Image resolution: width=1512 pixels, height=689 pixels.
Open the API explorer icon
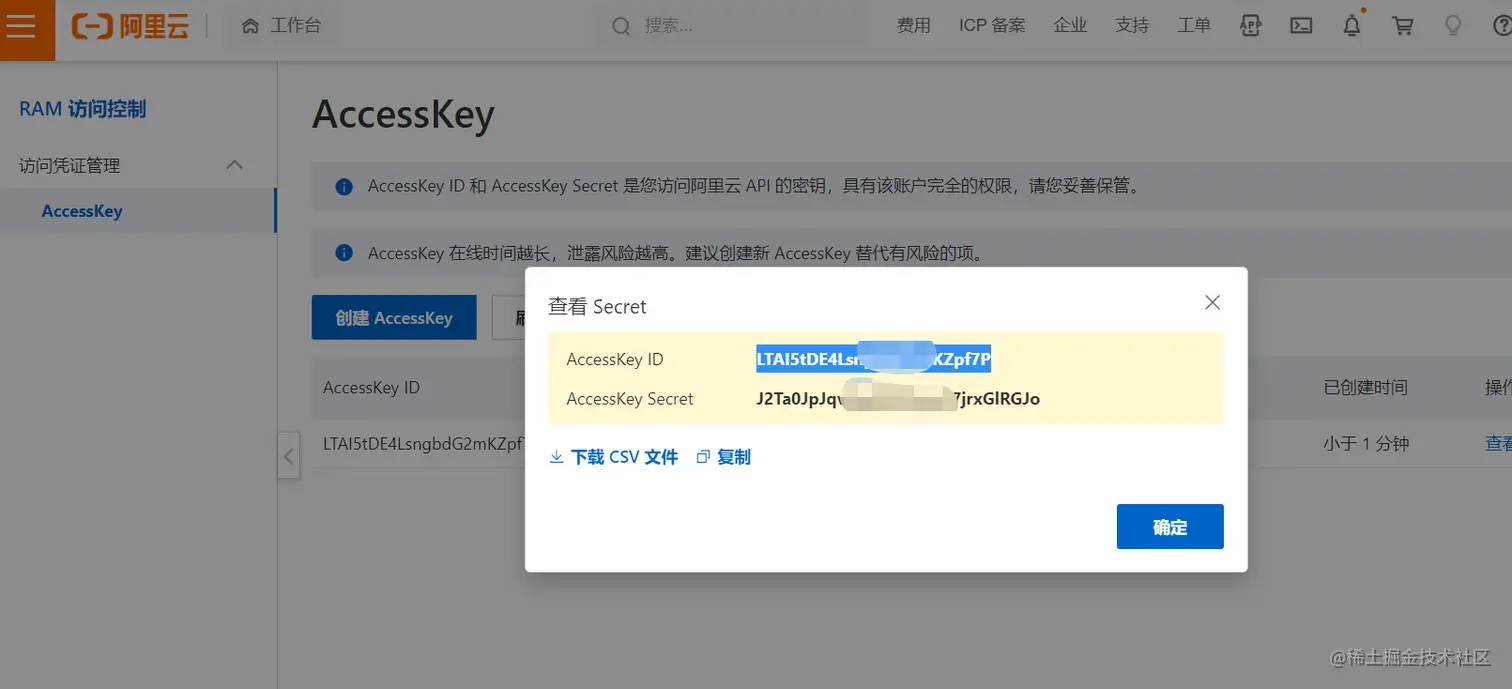1250,26
